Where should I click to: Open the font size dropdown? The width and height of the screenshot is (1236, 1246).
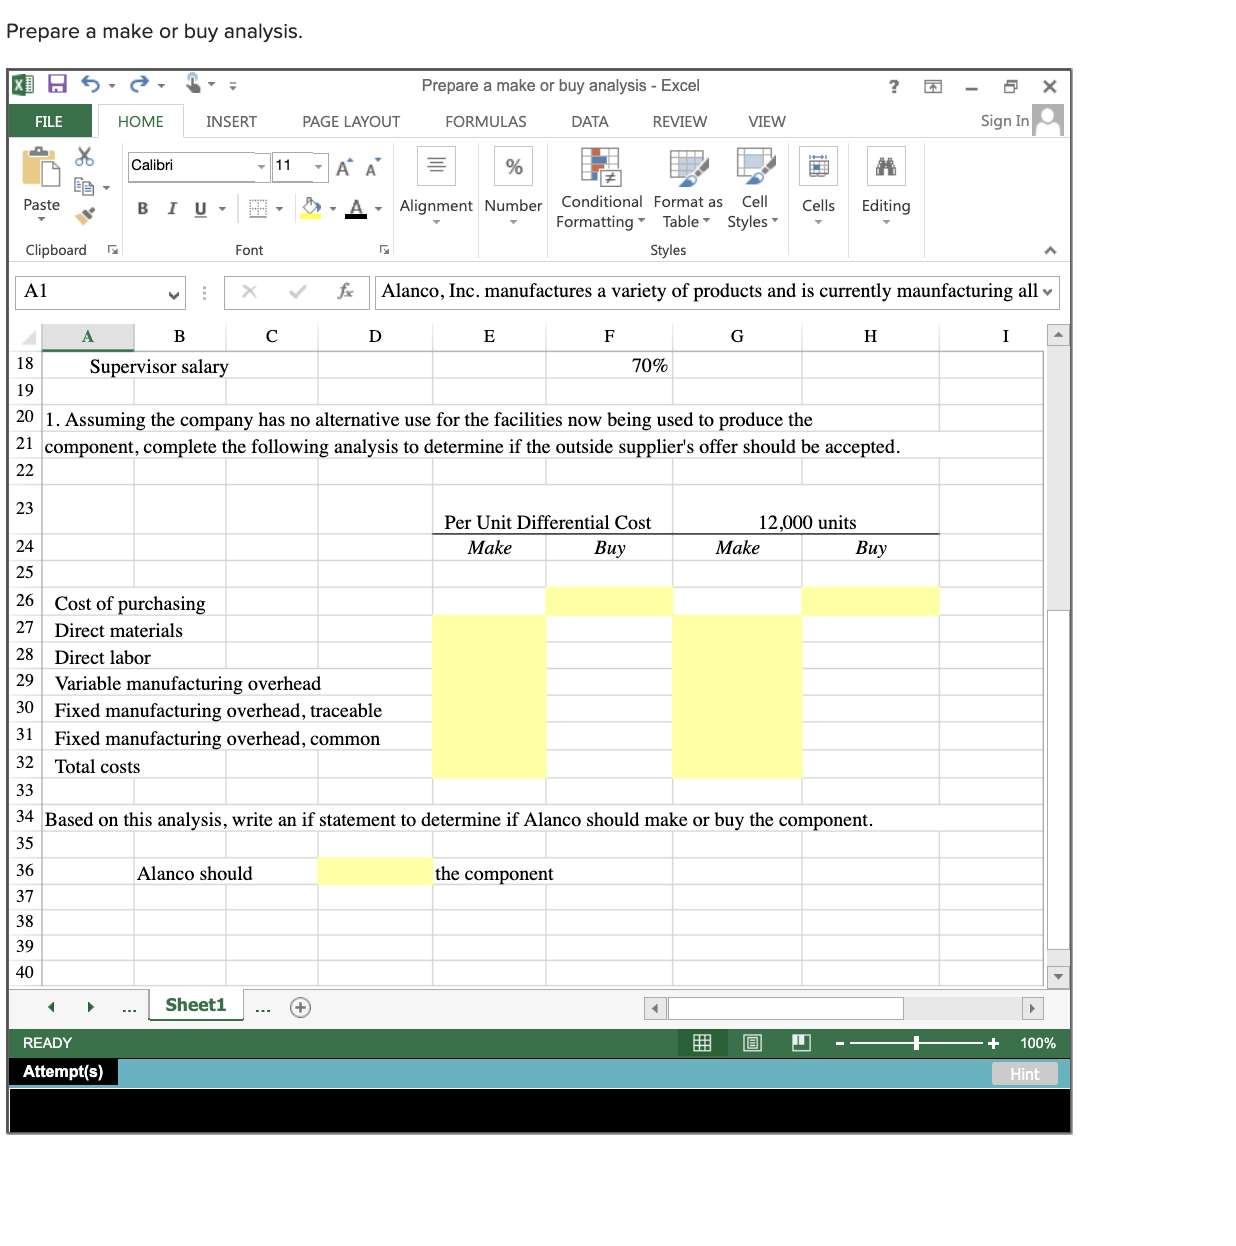tap(318, 166)
